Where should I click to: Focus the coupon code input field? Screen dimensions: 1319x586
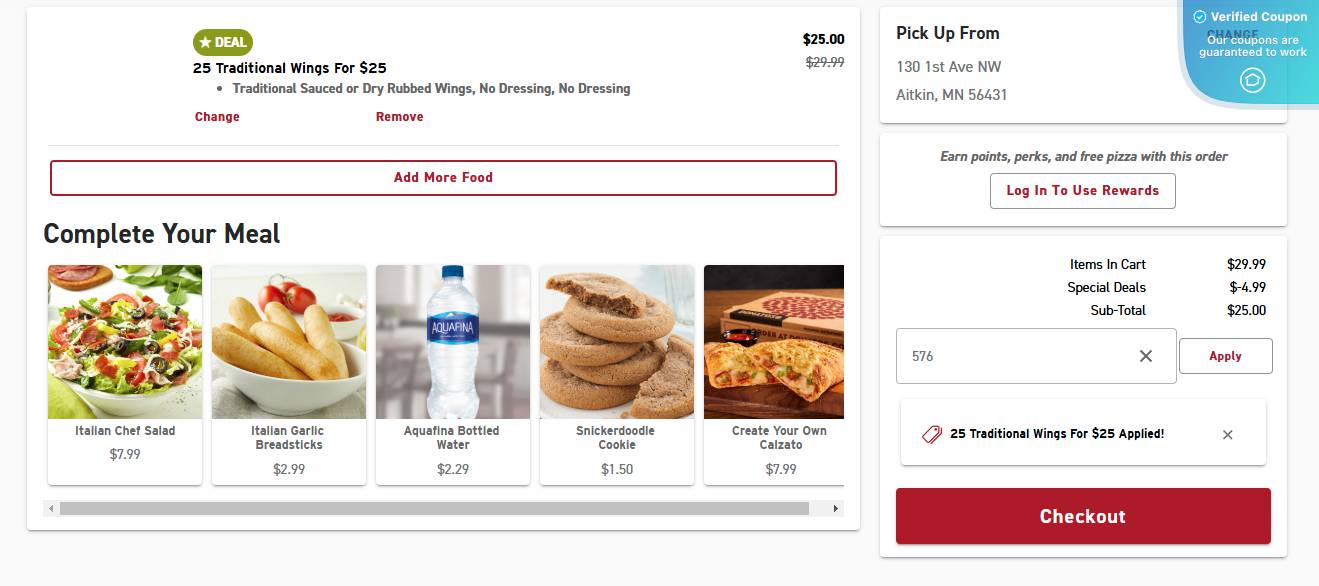[1010, 356]
